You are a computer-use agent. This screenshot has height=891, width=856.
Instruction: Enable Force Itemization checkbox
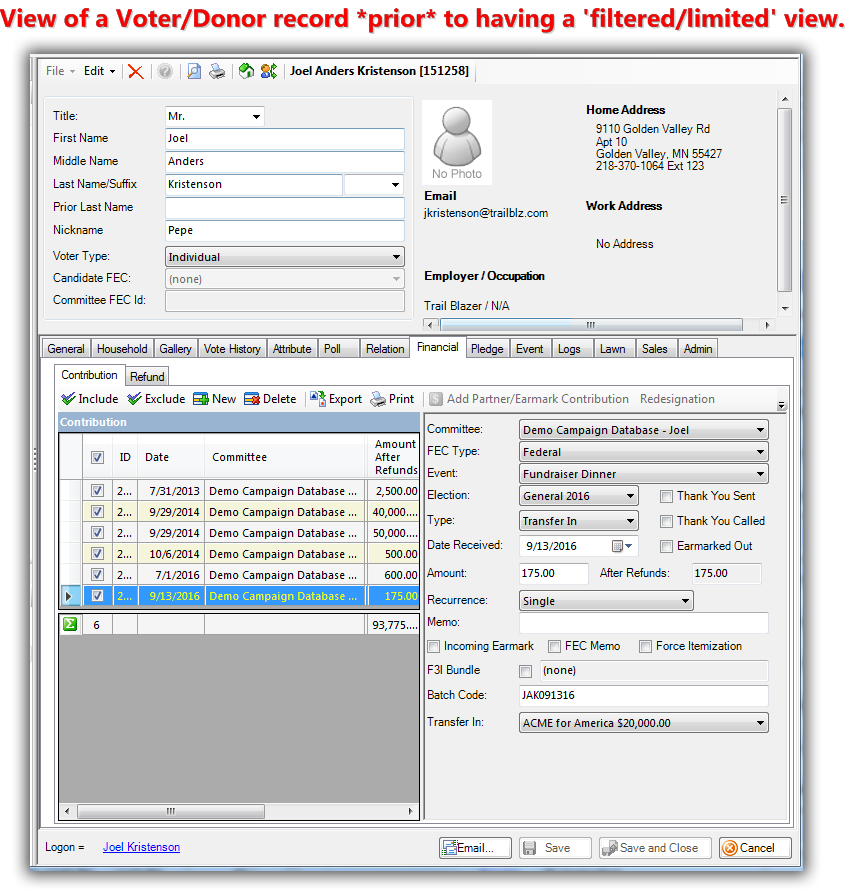click(x=645, y=647)
